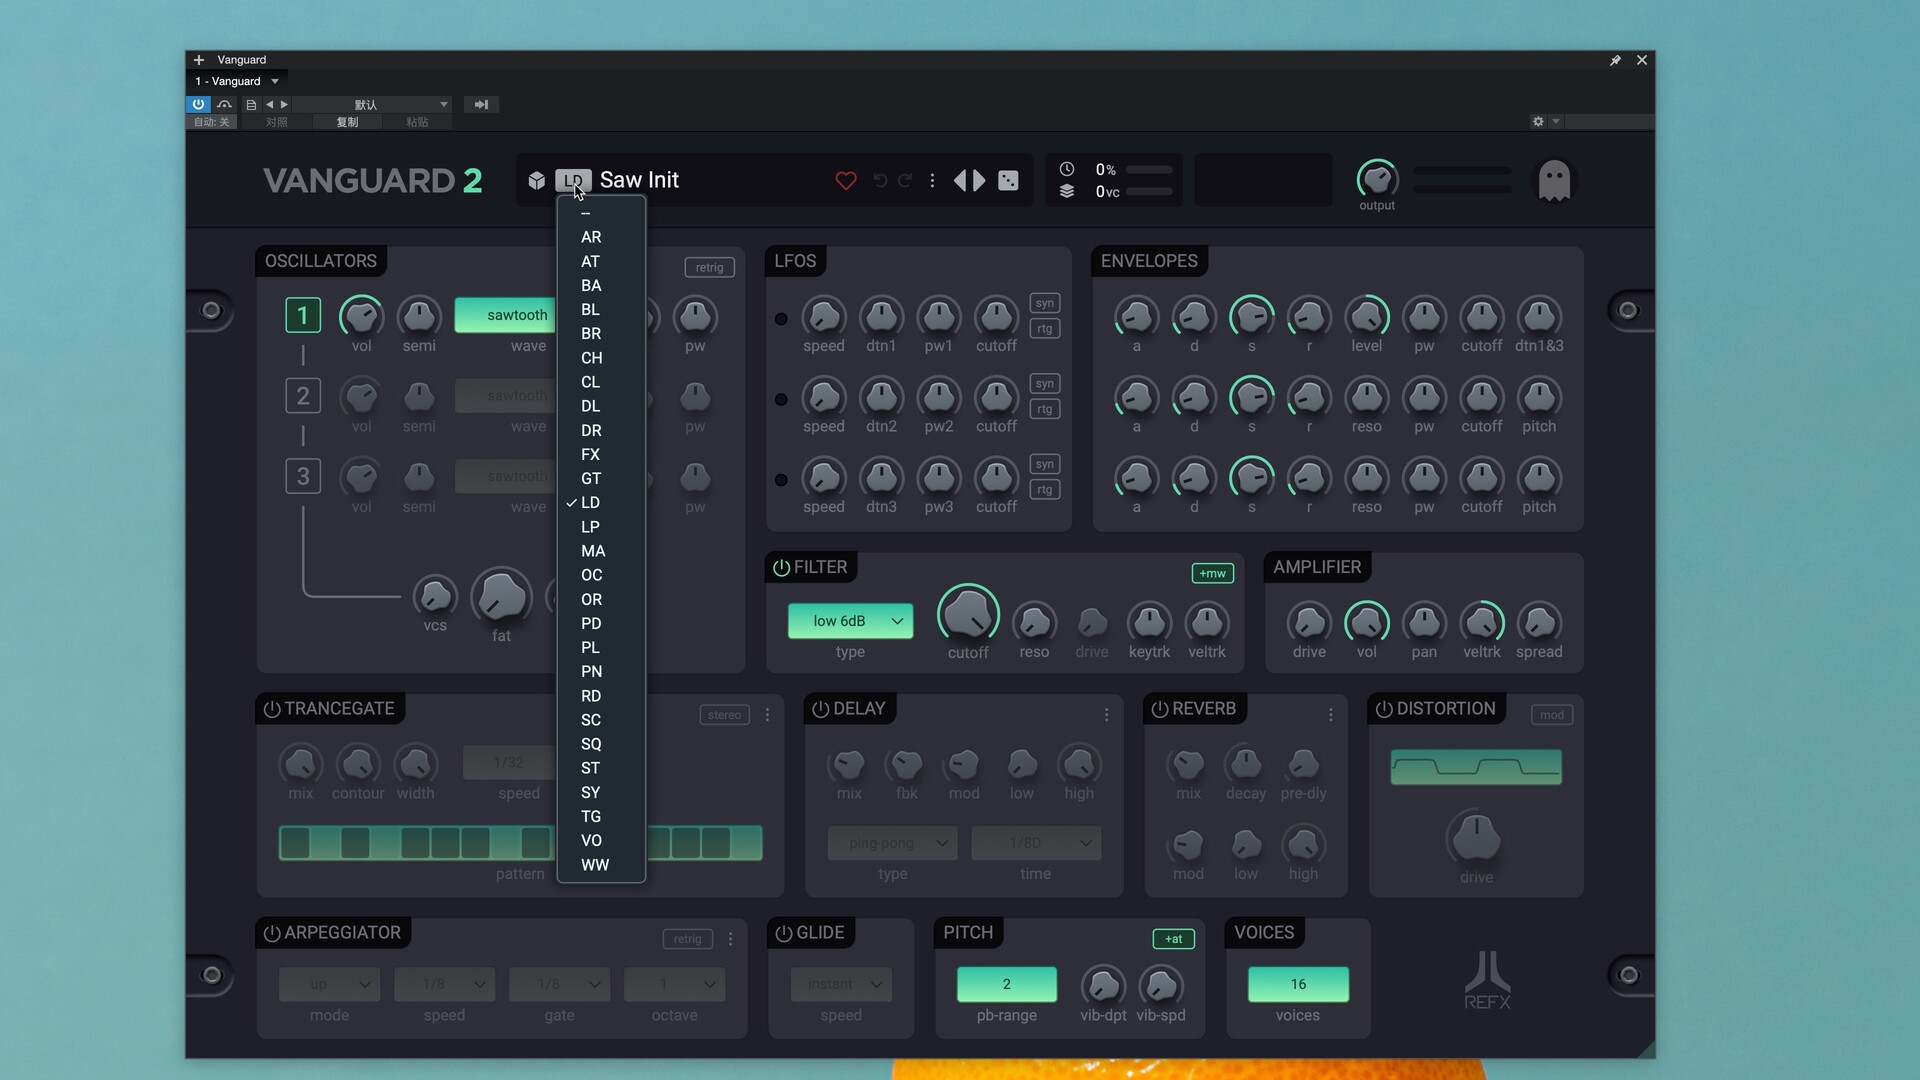Click the preset browser cube icon
1920x1080 pixels.
point(537,180)
